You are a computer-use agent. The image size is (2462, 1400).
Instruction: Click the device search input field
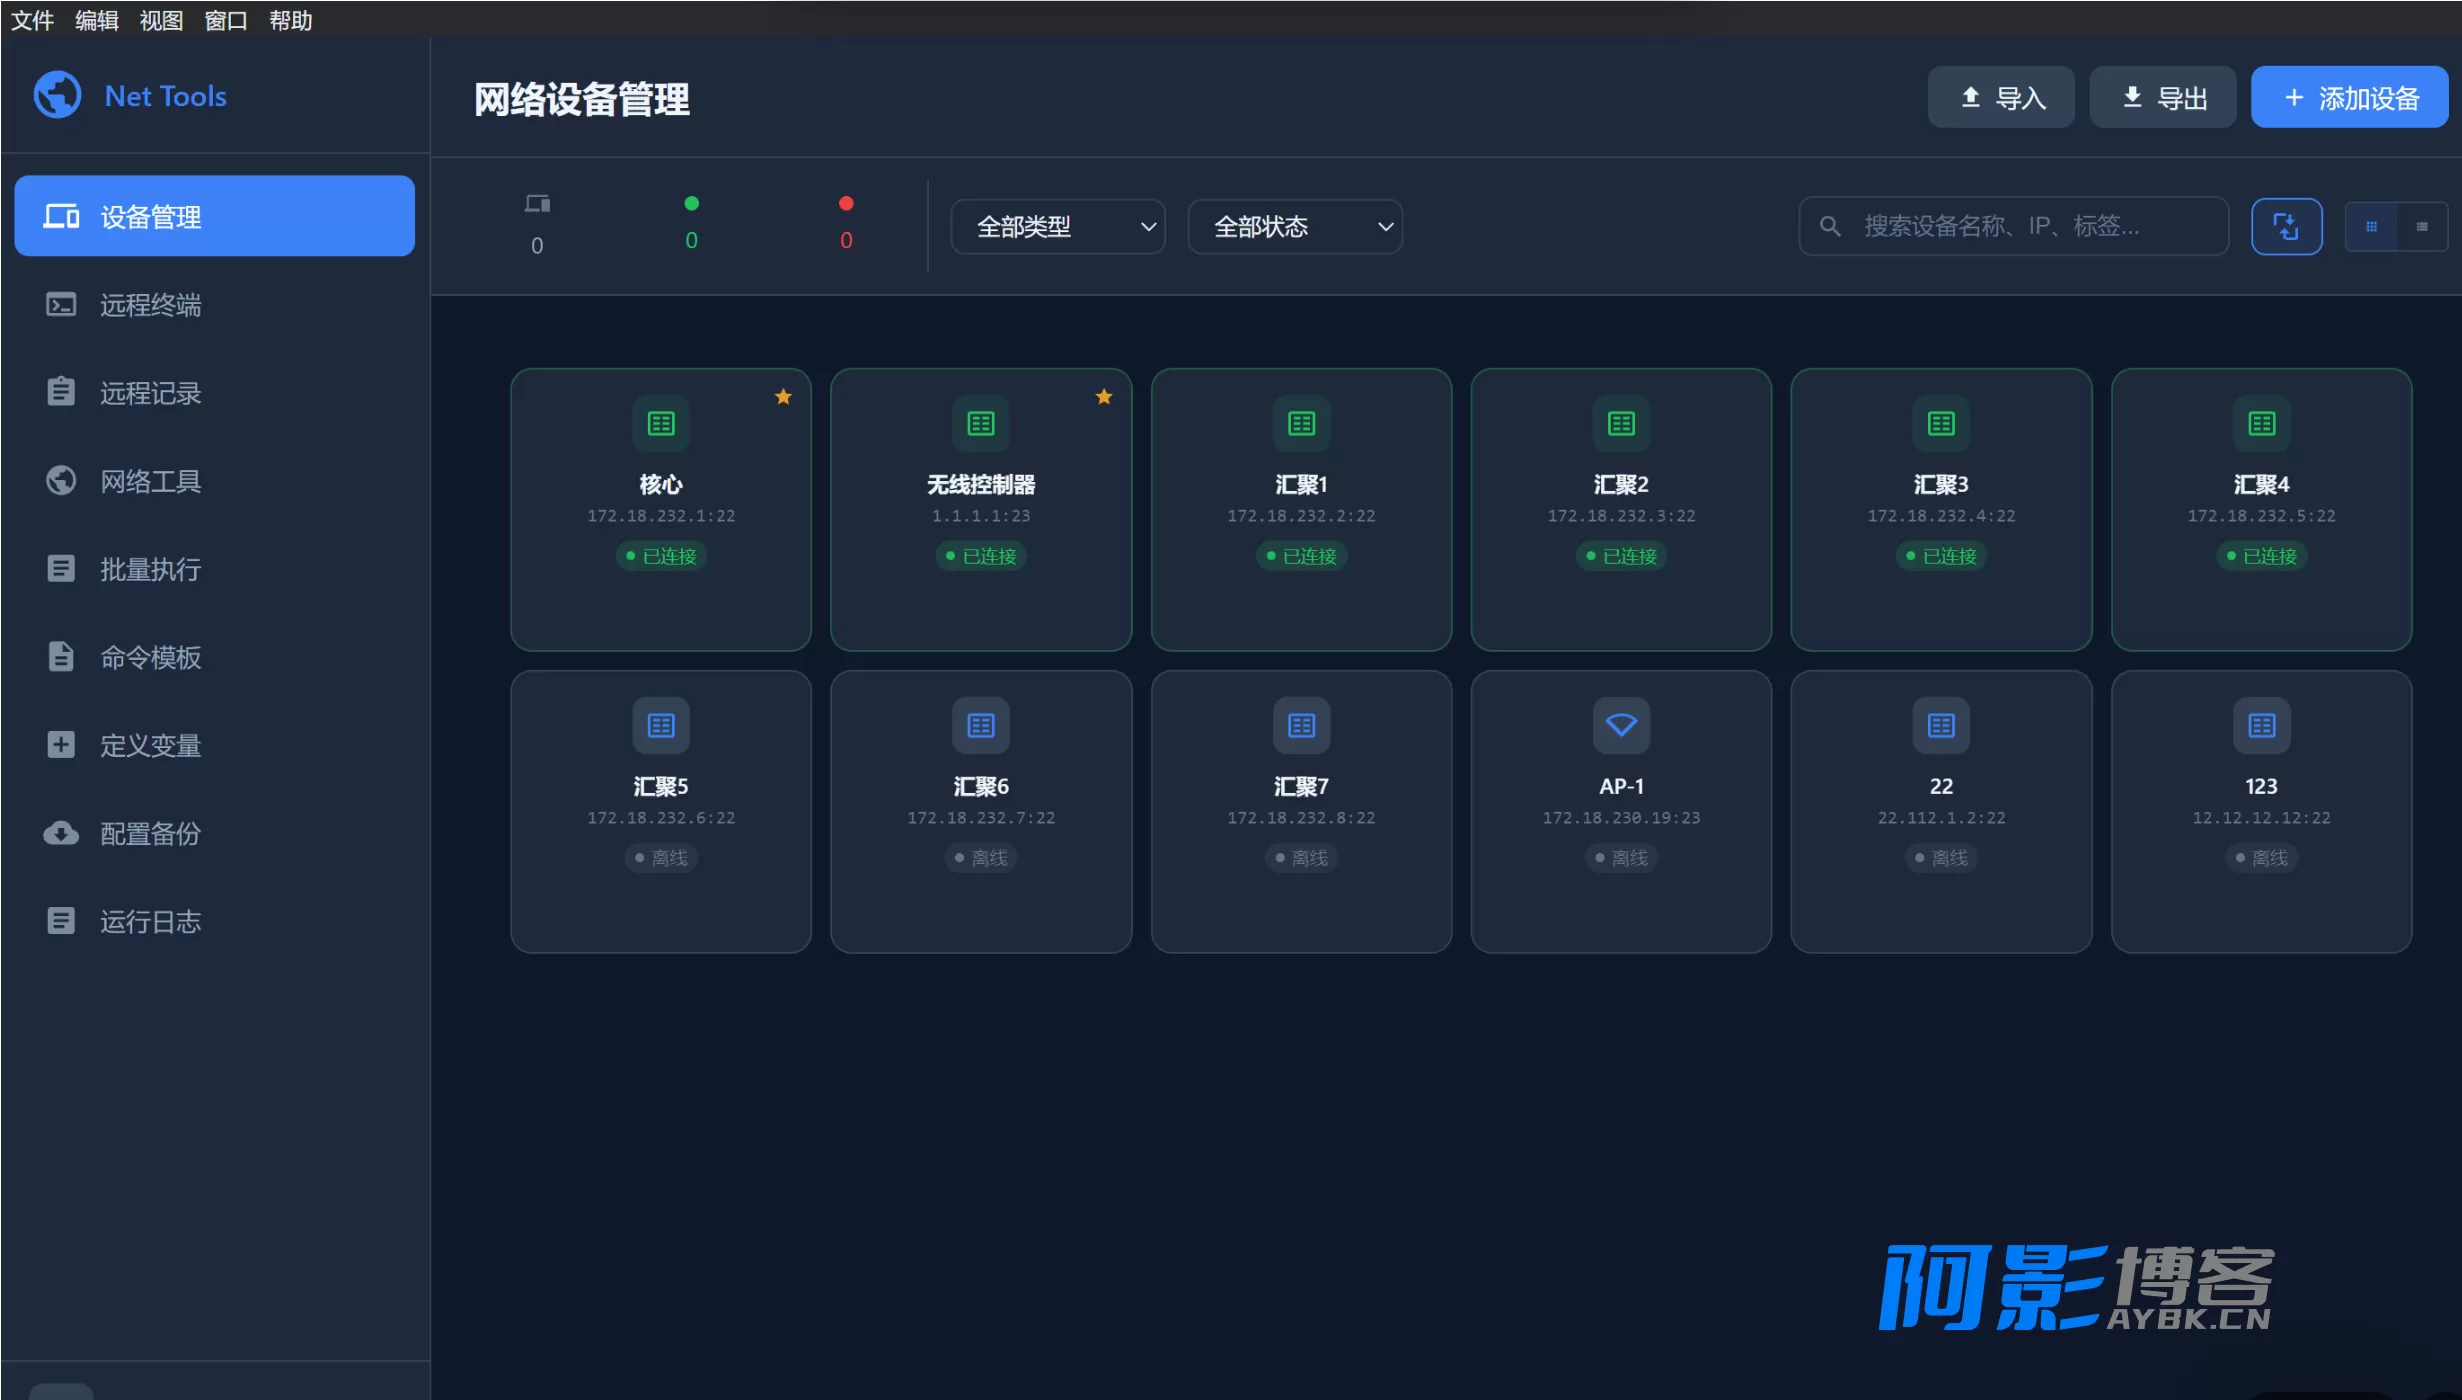click(2013, 226)
